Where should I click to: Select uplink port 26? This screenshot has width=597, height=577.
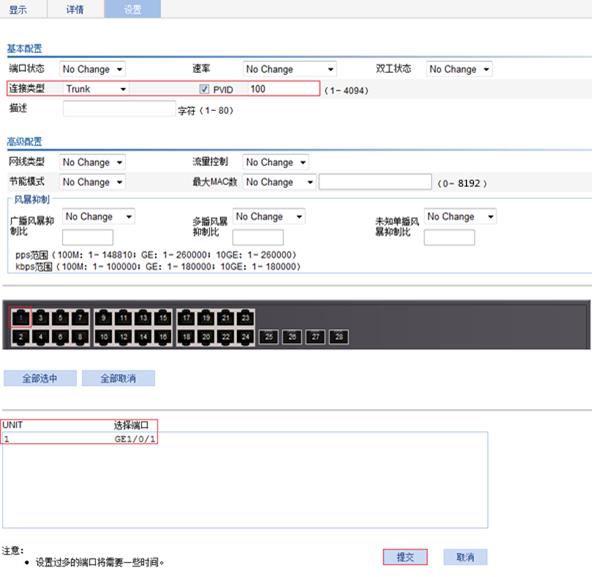292,337
